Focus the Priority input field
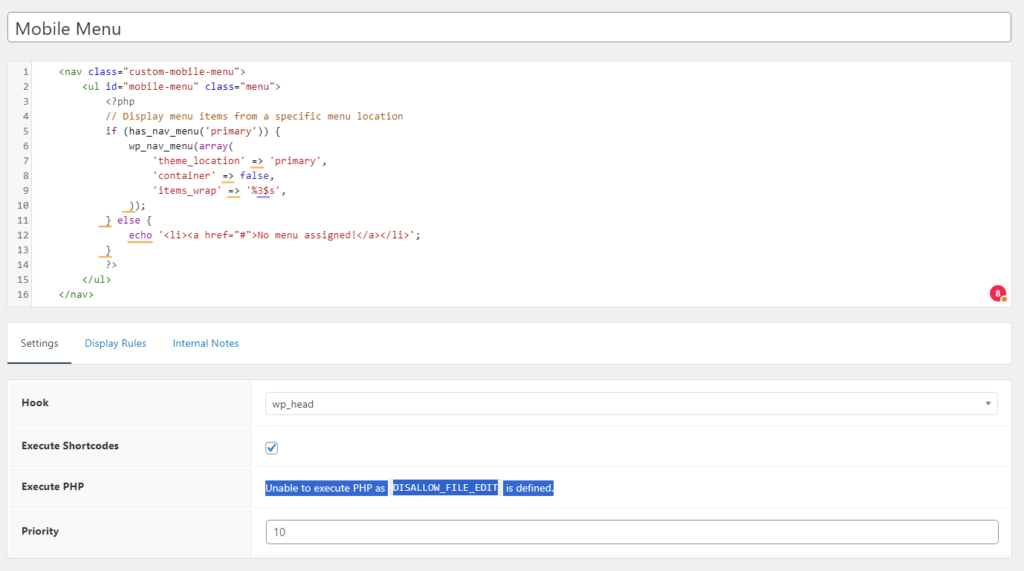This screenshot has width=1024, height=571. [631, 532]
